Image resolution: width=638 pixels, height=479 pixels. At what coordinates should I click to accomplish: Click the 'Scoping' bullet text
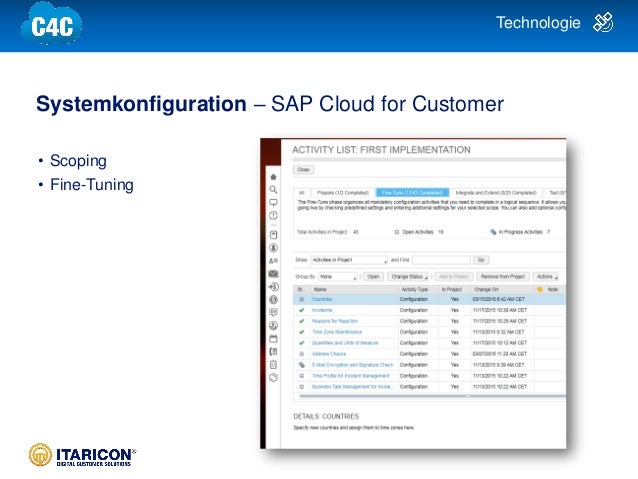(x=78, y=161)
